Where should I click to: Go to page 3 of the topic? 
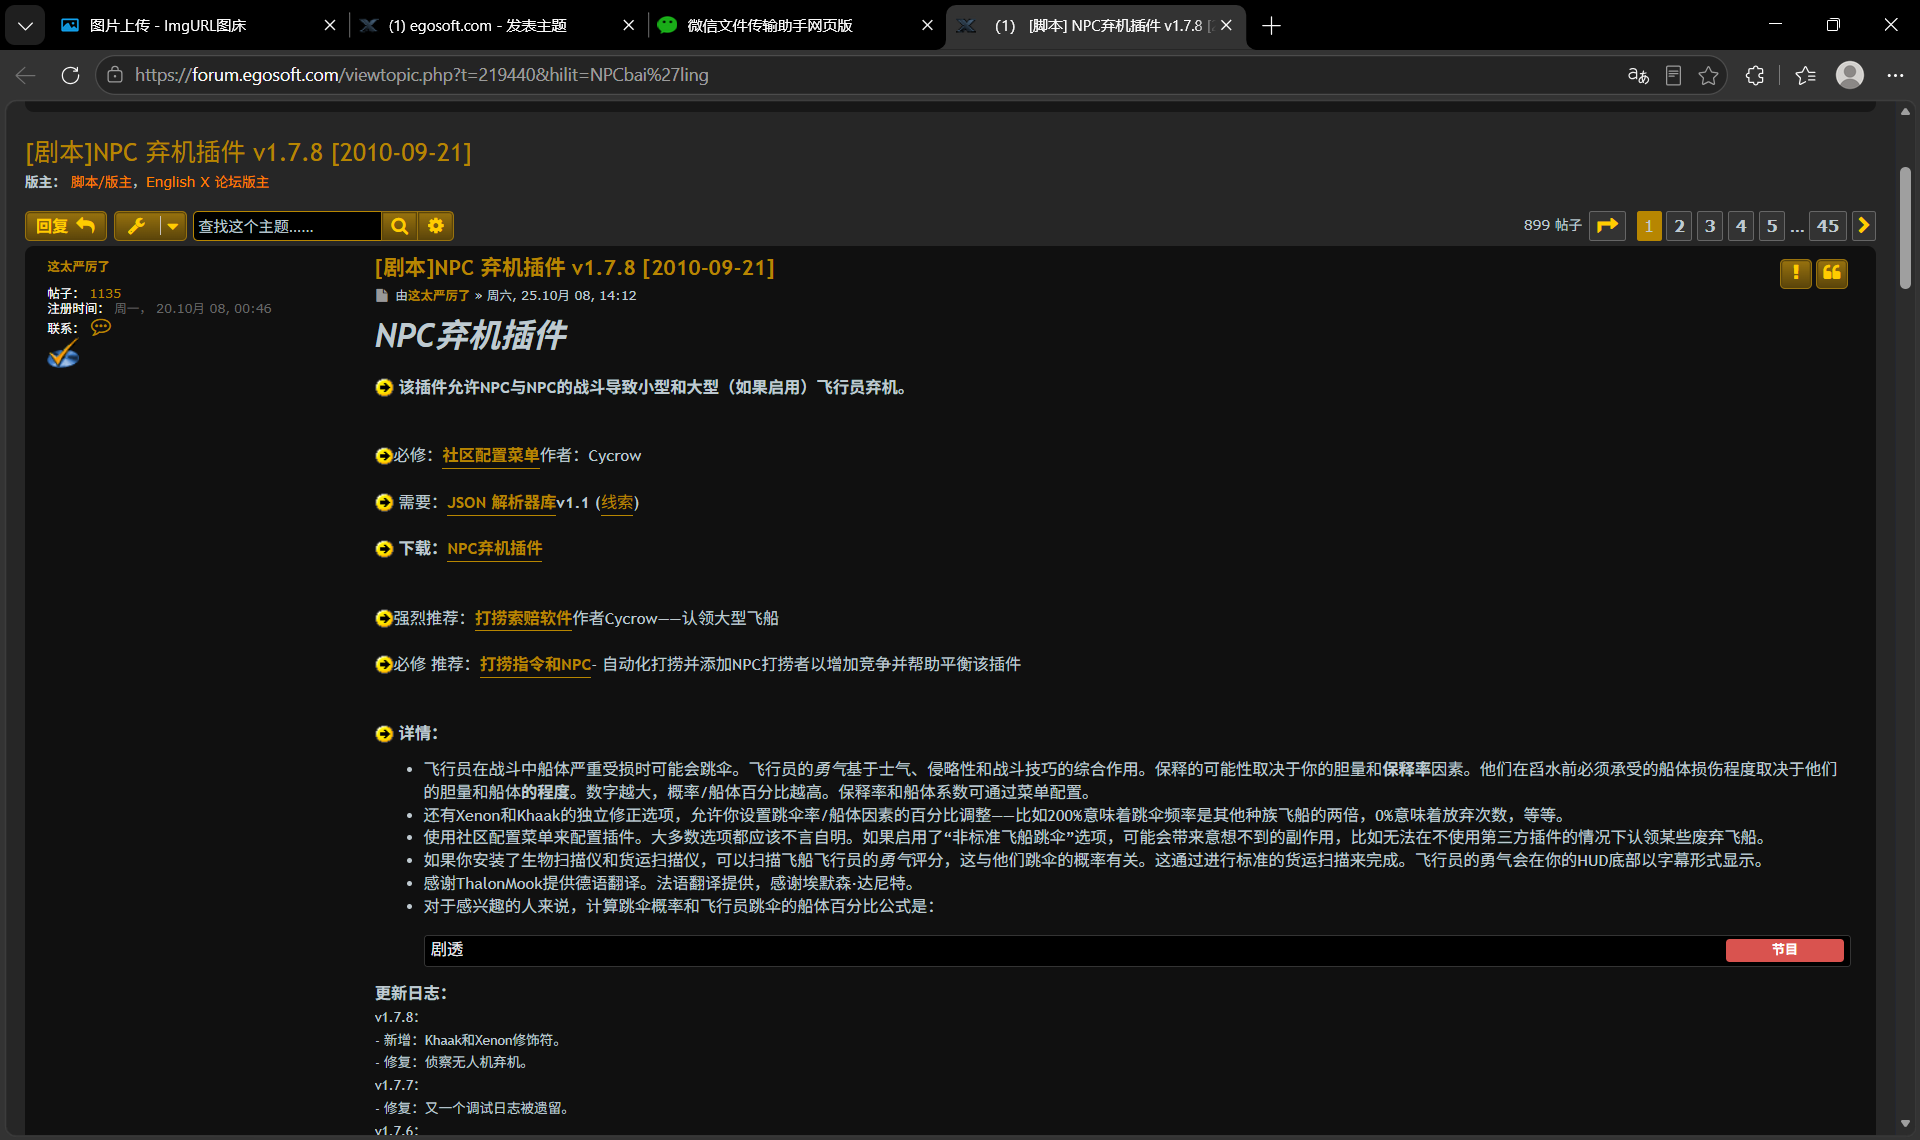pyautogui.click(x=1710, y=226)
